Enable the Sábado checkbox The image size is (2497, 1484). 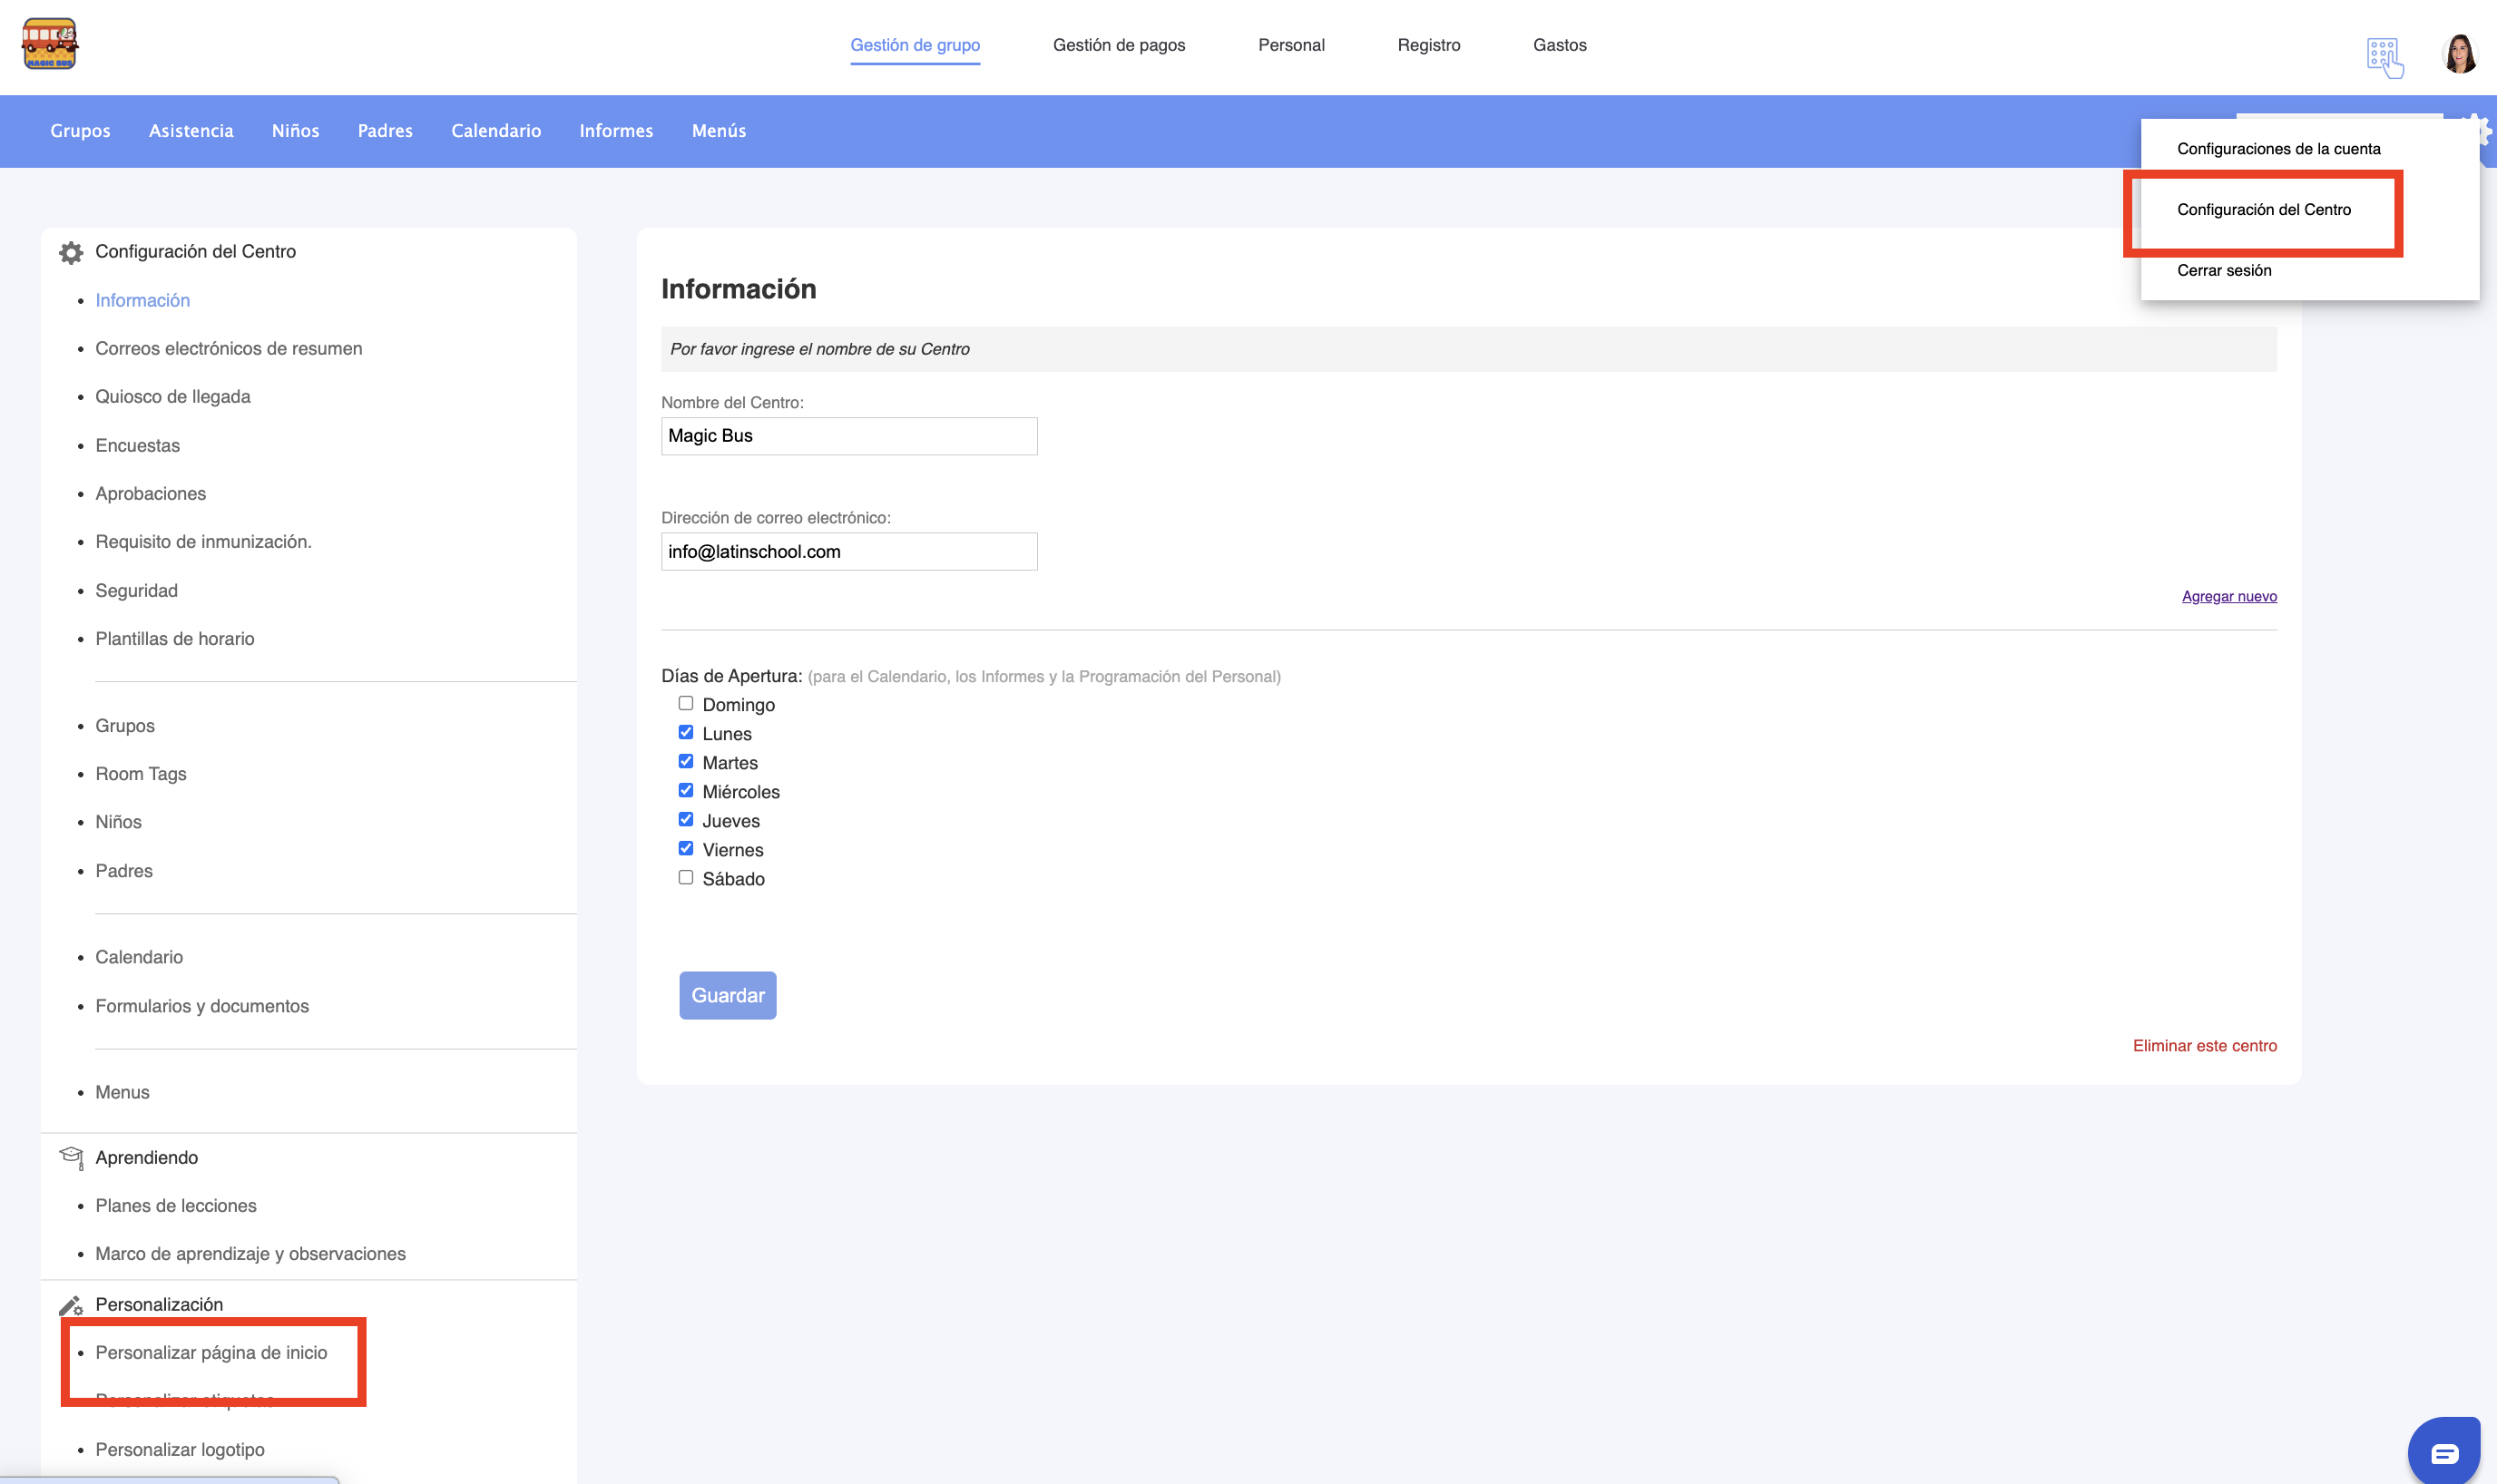point(686,877)
